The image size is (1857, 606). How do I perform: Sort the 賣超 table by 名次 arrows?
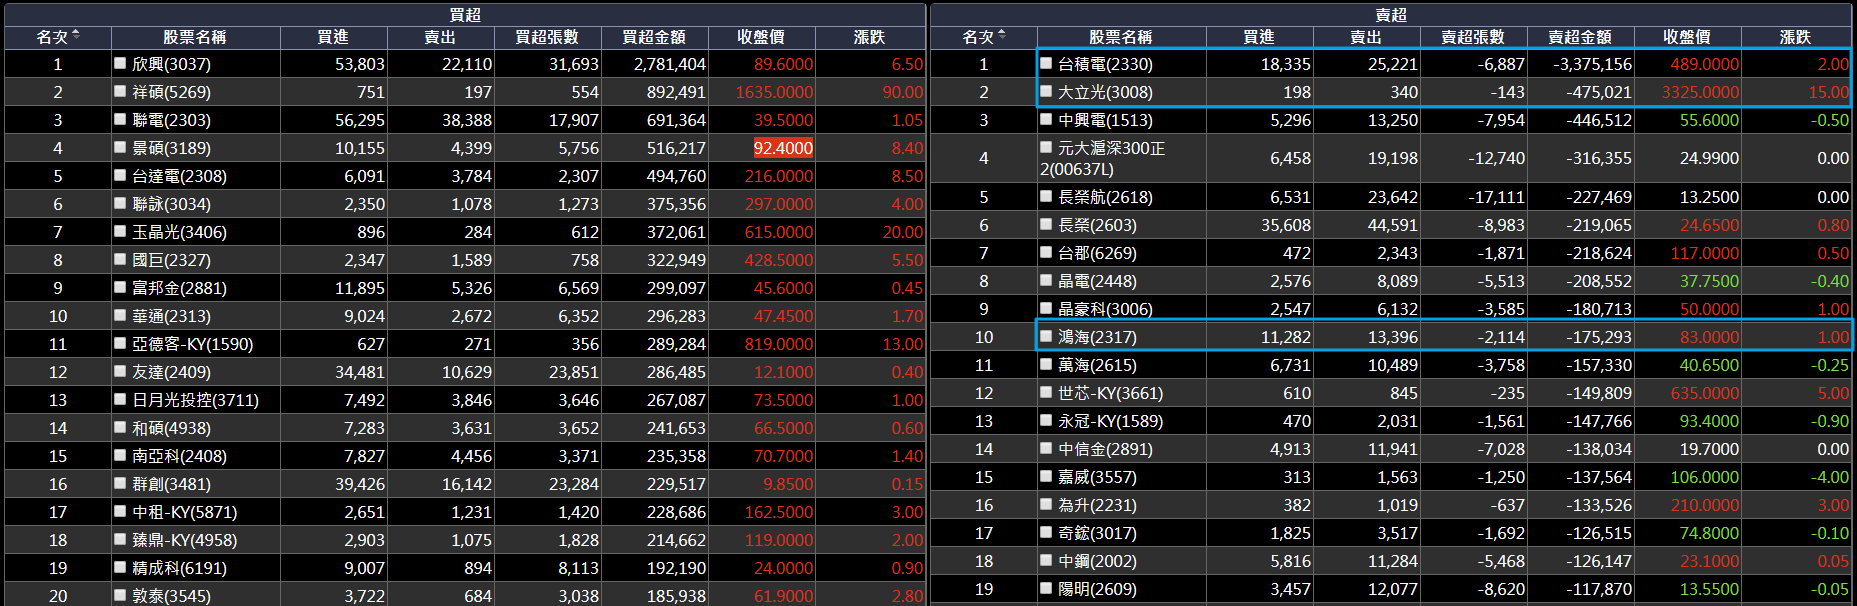1002,36
